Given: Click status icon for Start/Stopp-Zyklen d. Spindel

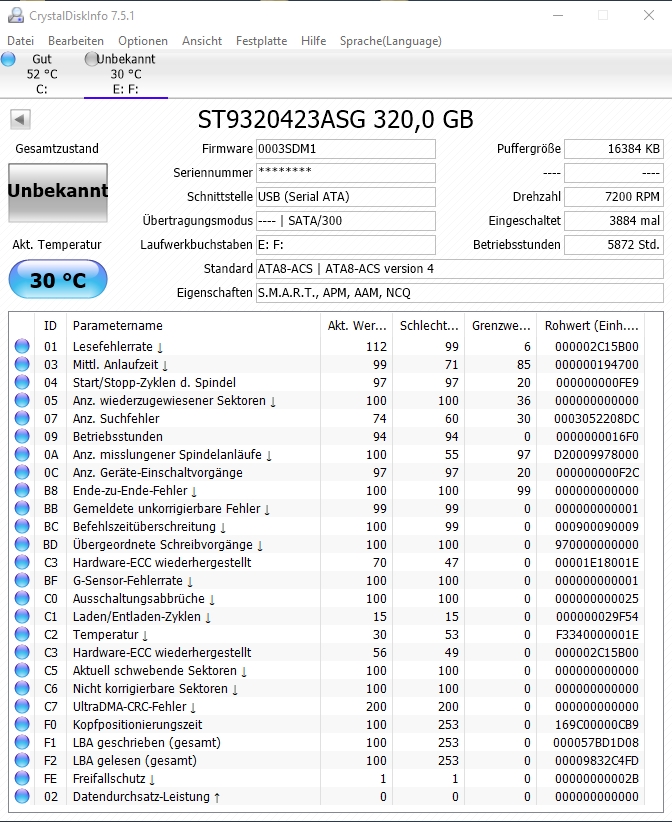Looking at the screenshot, I should (x=22, y=382).
